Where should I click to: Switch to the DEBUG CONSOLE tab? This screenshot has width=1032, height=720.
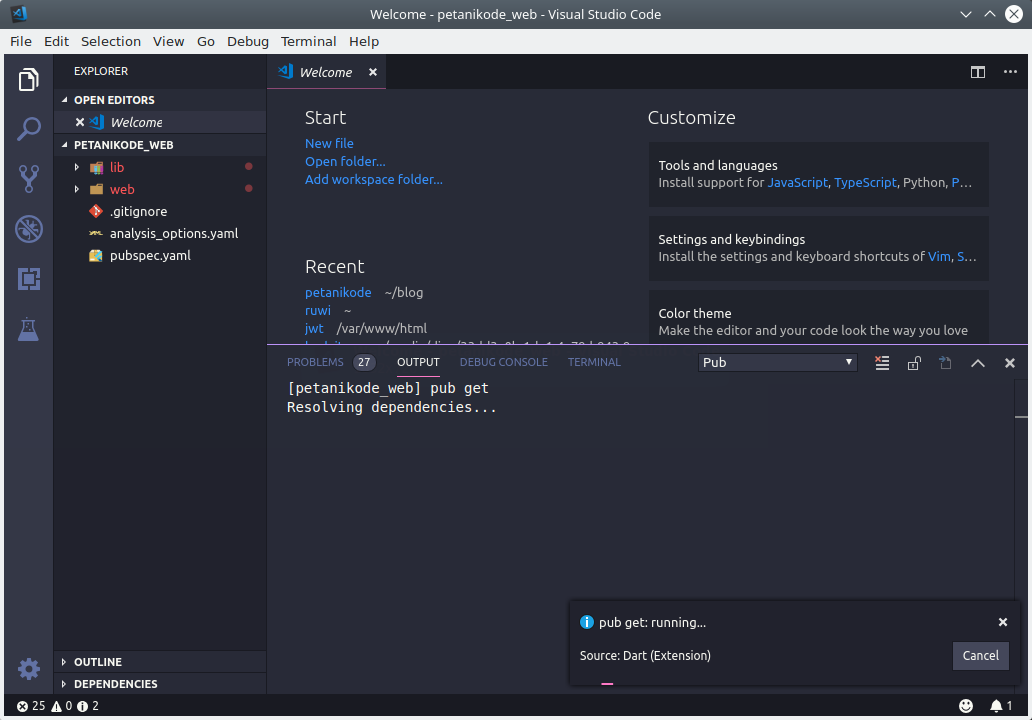(503, 362)
